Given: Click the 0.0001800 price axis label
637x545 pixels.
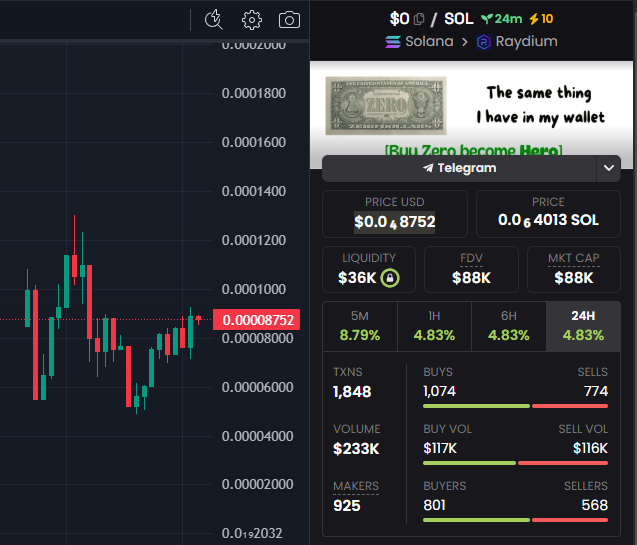Looking at the screenshot, I should pyautogui.click(x=254, y=93).
